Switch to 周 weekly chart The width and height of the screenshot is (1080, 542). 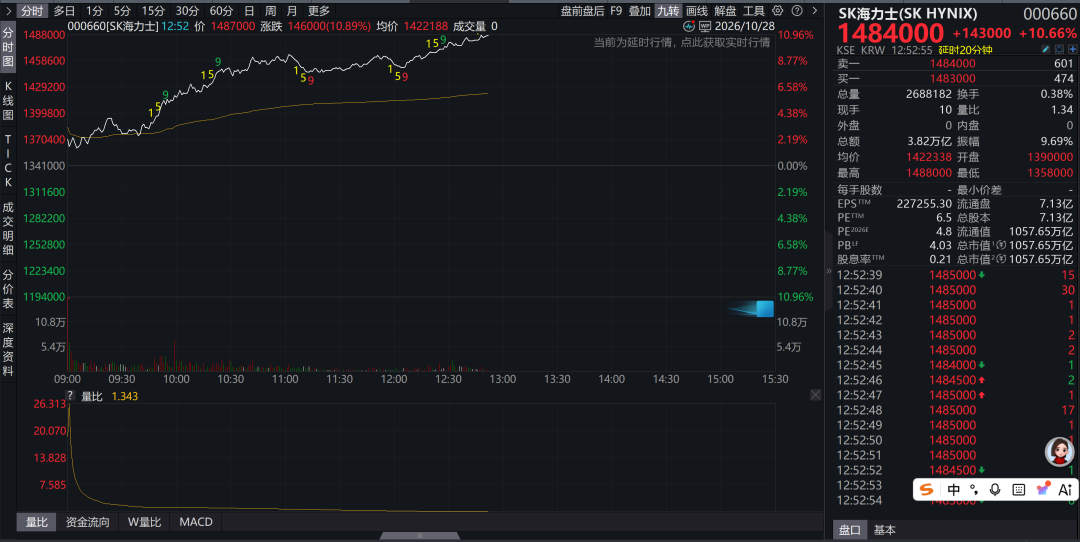(271, 11)
